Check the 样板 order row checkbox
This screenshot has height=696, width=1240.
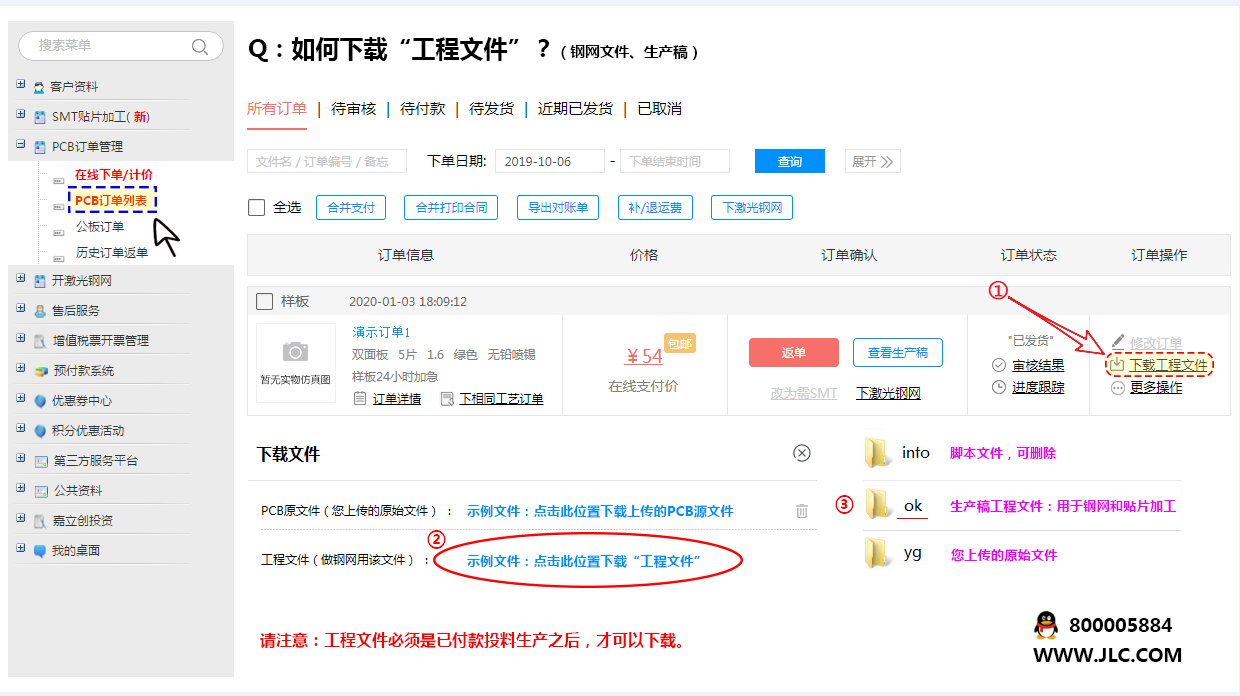point(265,301)
